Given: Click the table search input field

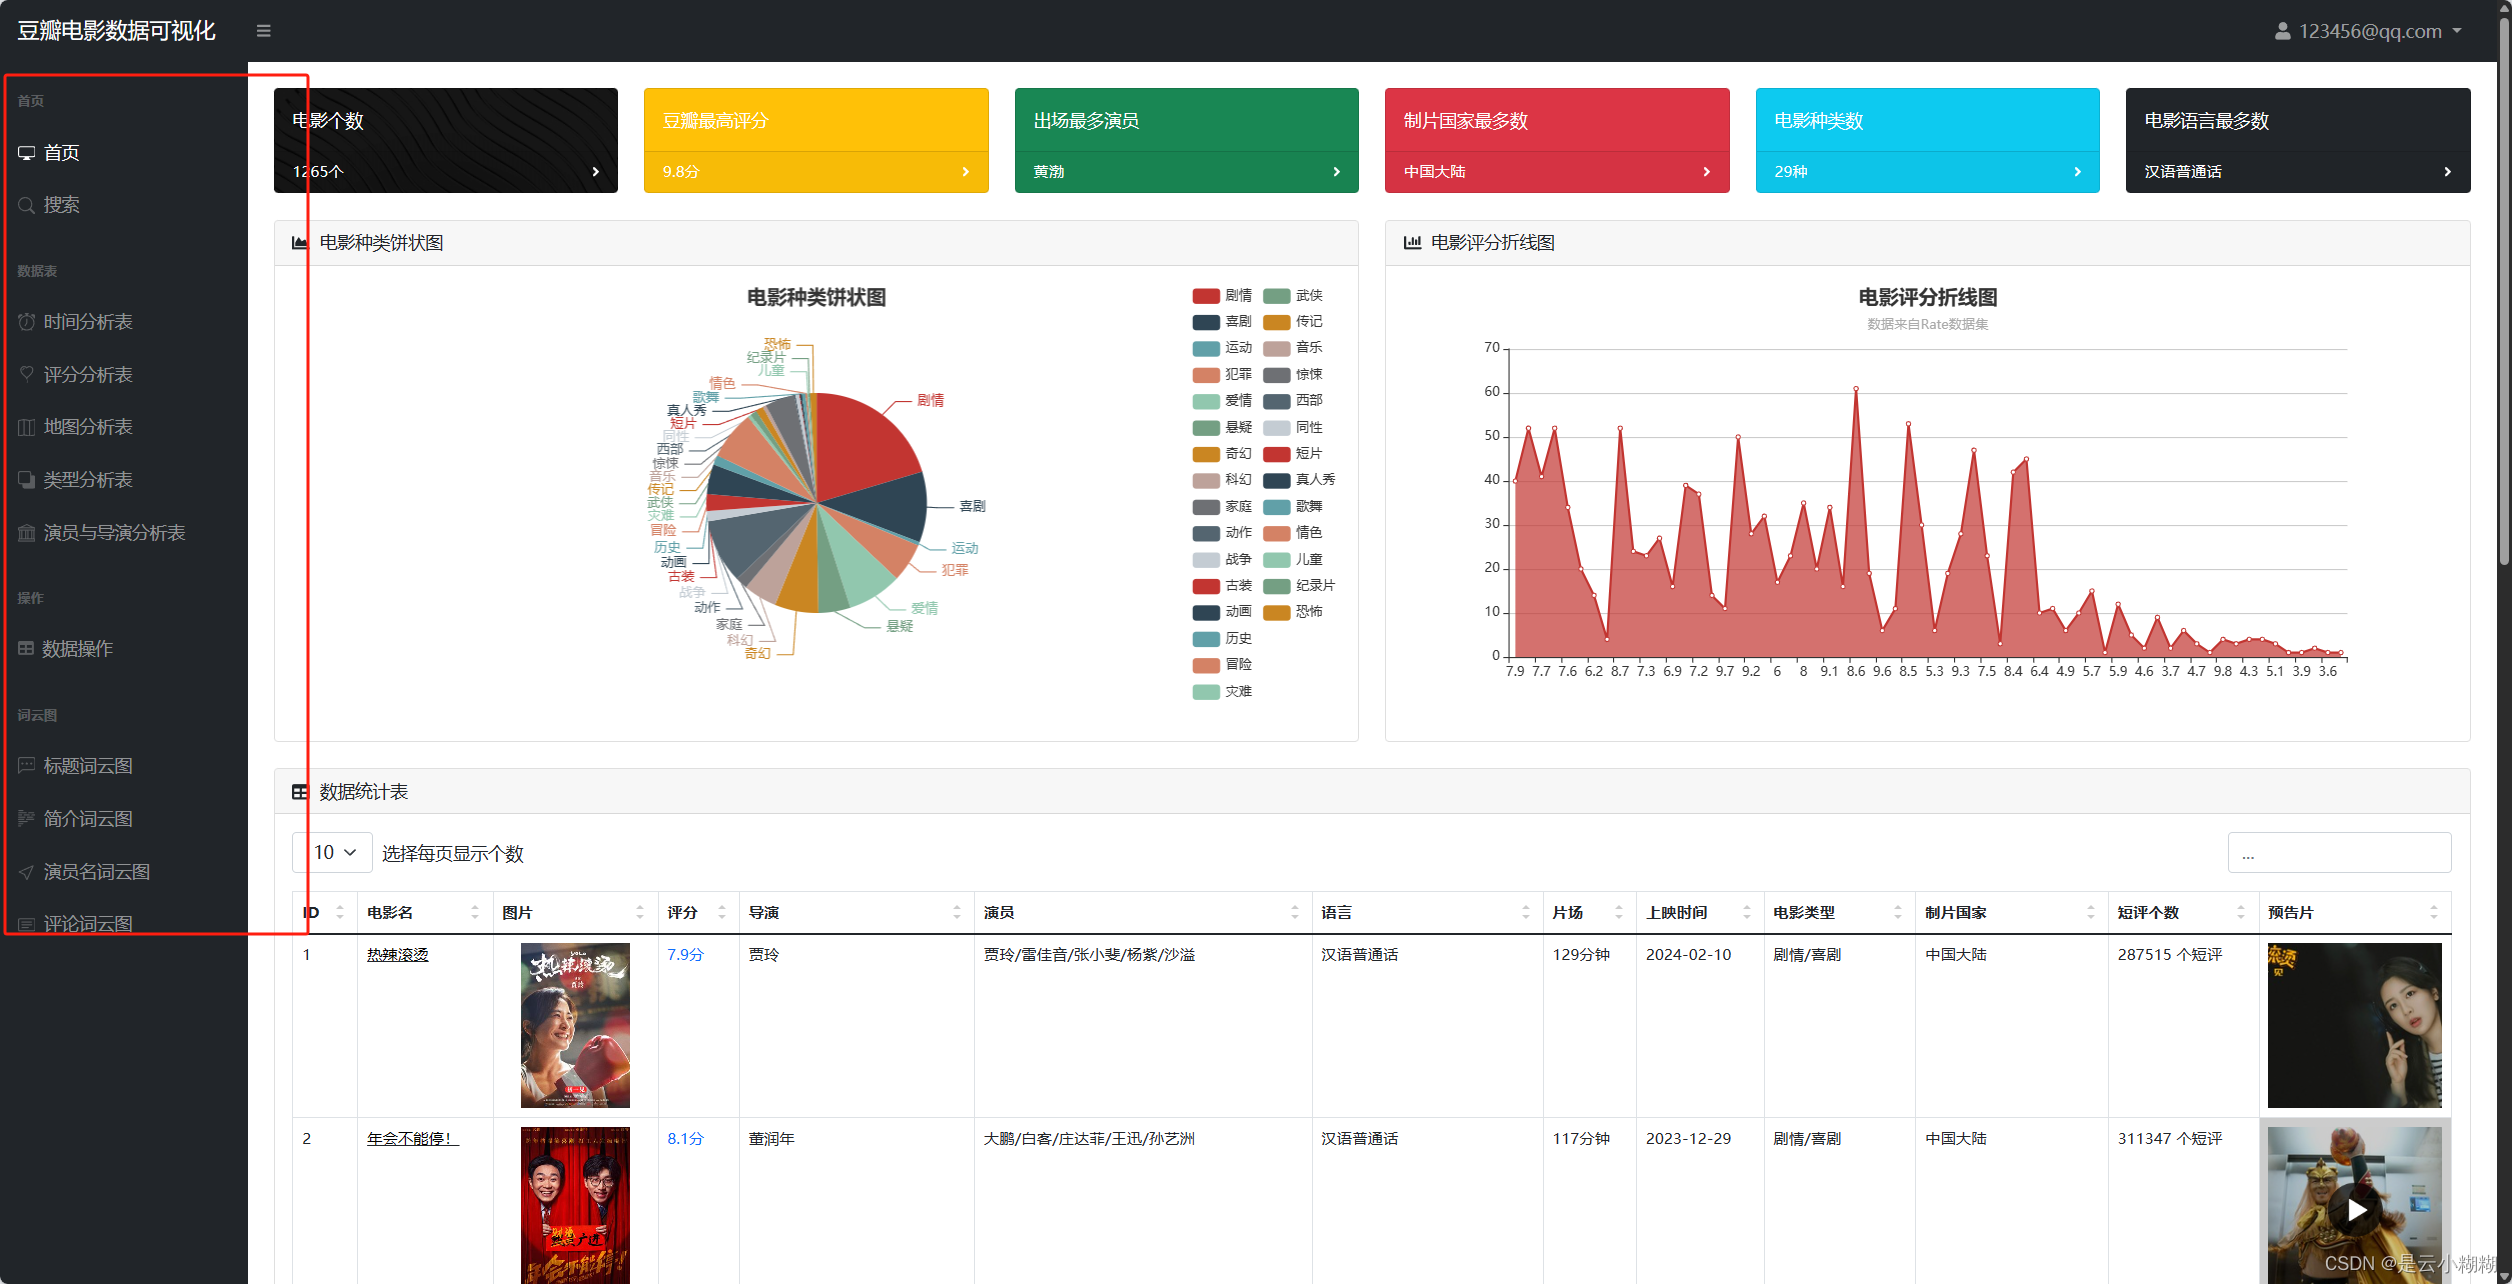Looking at the screenshot, I should [2338, 853].
